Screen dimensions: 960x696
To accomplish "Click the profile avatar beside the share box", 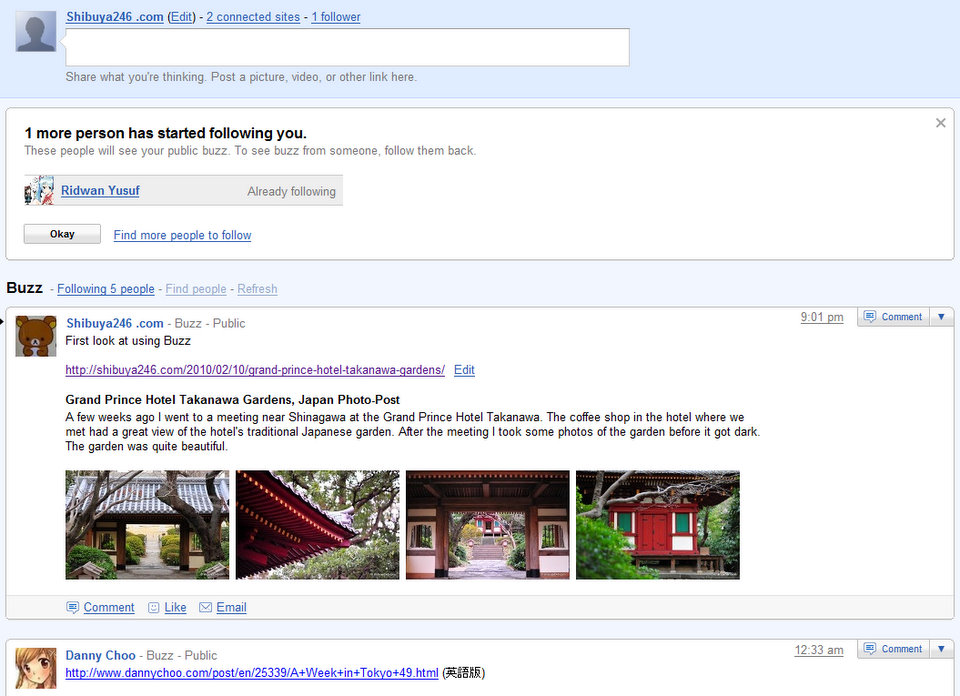I will pos(36,31).
